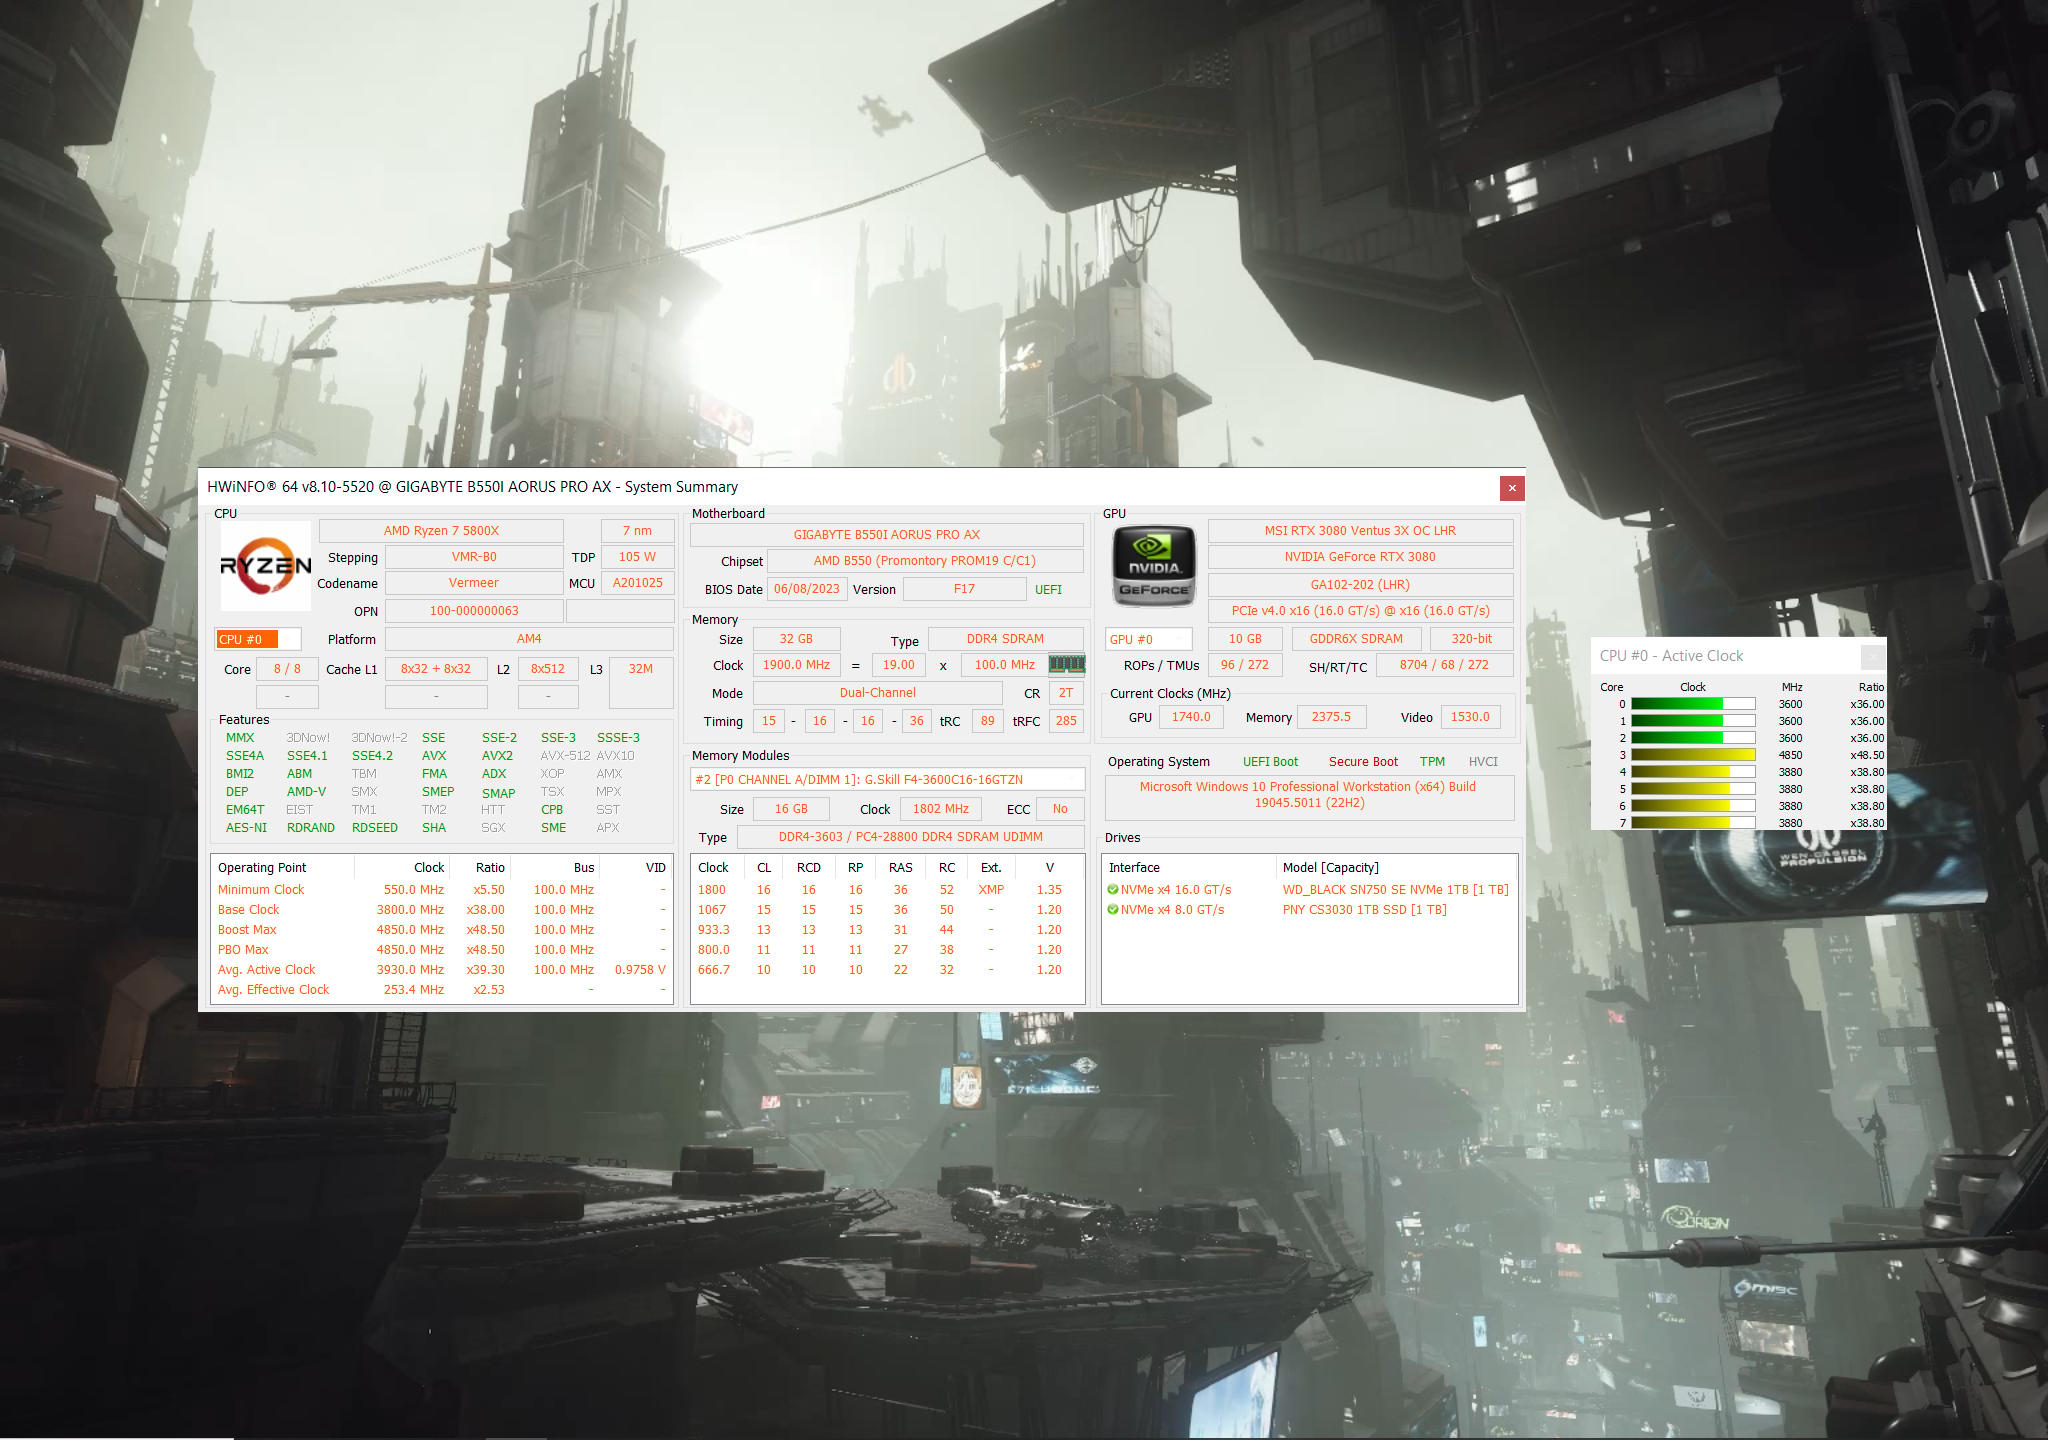Click the 1900.0 MHz memory clock value
This screenshot has width=2048, height=1440.
tap(796, 665)
